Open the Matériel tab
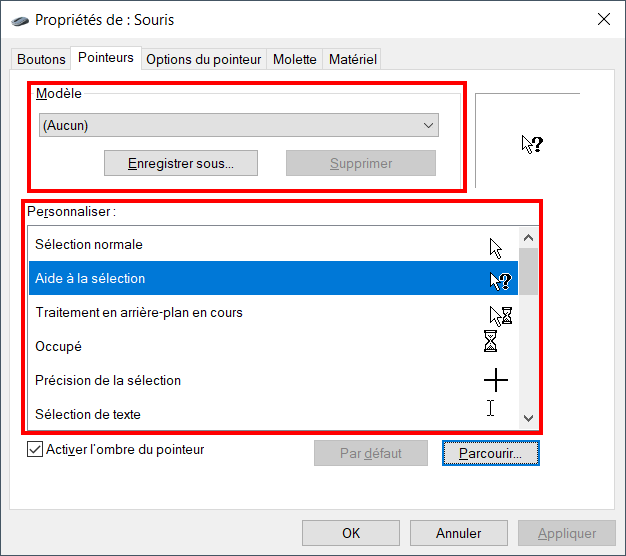The image size is (626, 556). [353, 59]
